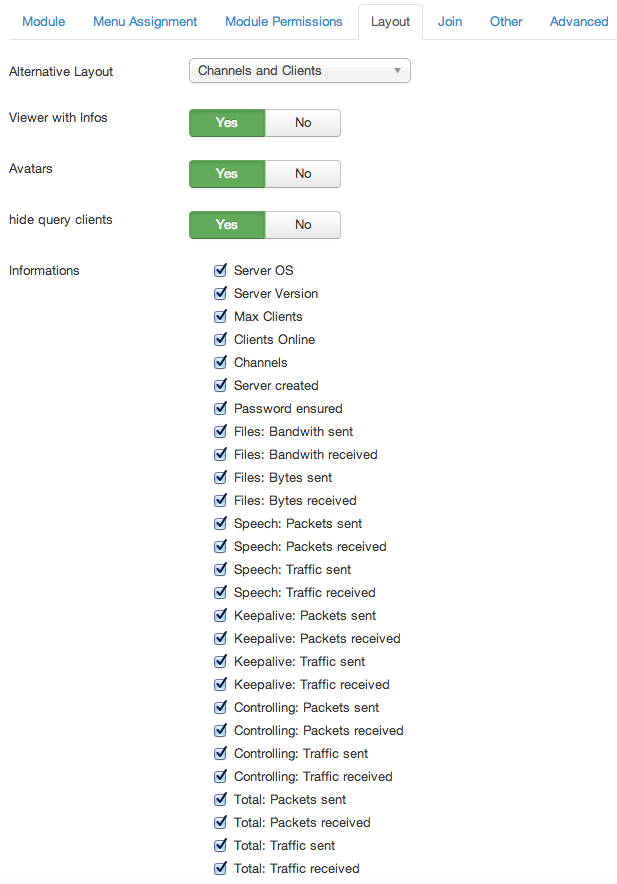This screenshot has width=617, height=884.
Task: Toggle the Password ensured checkbox
Action: (221, 408)
